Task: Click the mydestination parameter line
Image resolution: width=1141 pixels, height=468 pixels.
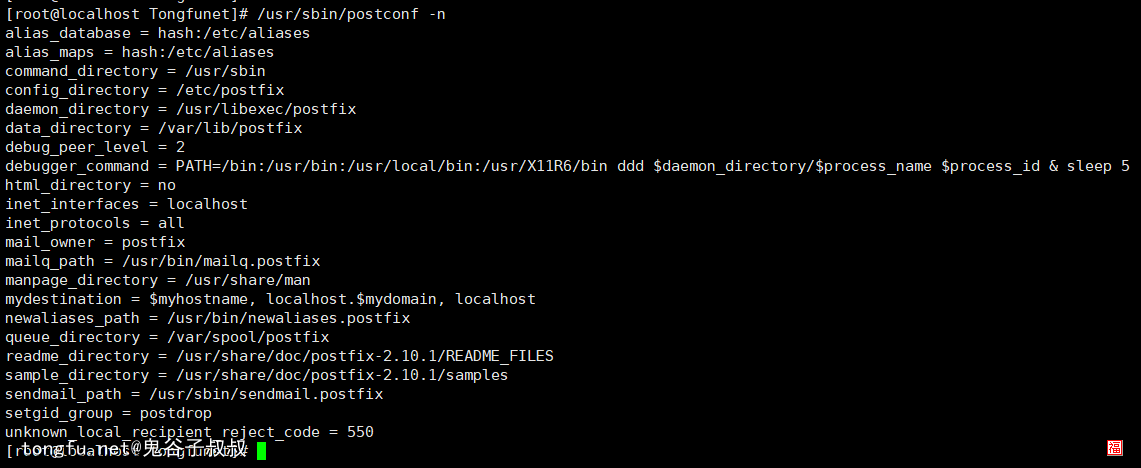Action: pos(271,298)
